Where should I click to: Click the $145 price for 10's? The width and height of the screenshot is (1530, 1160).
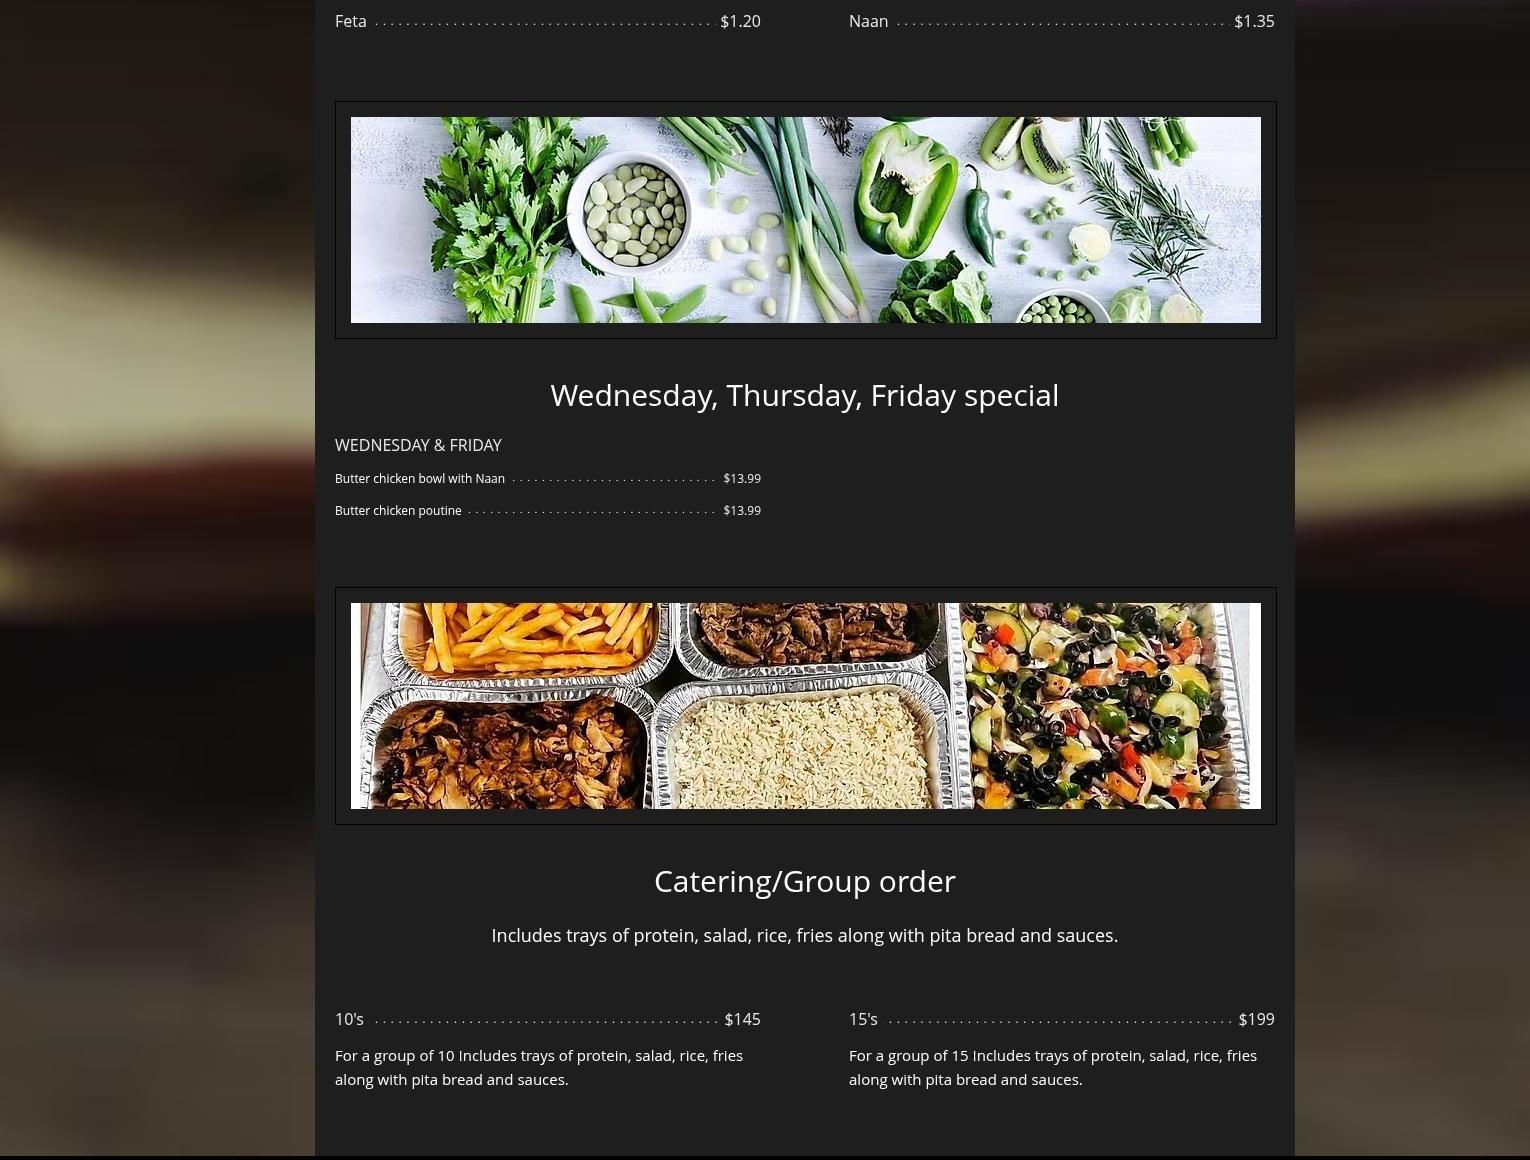pyautogui.click(x=742, y=1019)
